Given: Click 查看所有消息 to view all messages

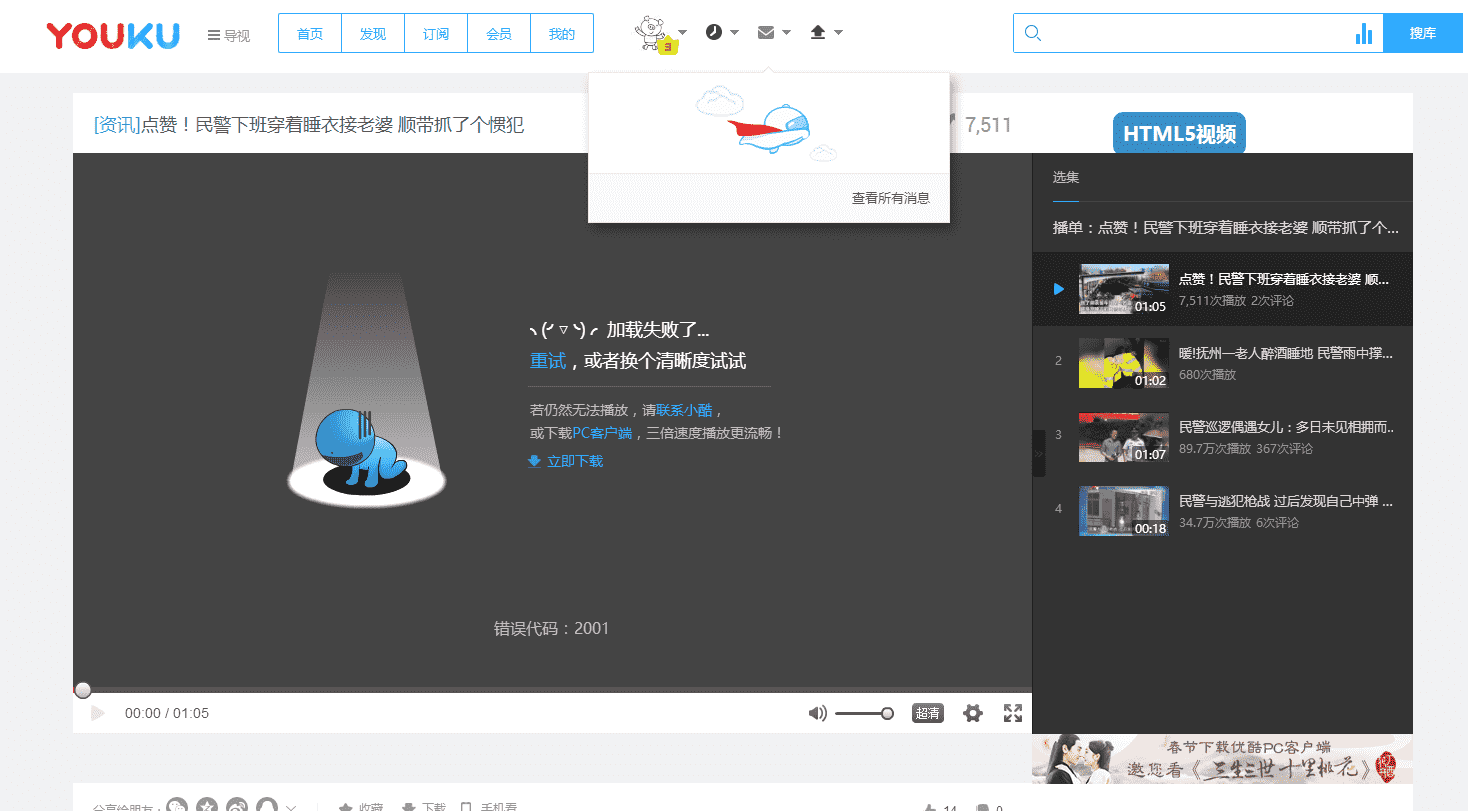Looking at the screenshot, I should click(x=891, y=198).
